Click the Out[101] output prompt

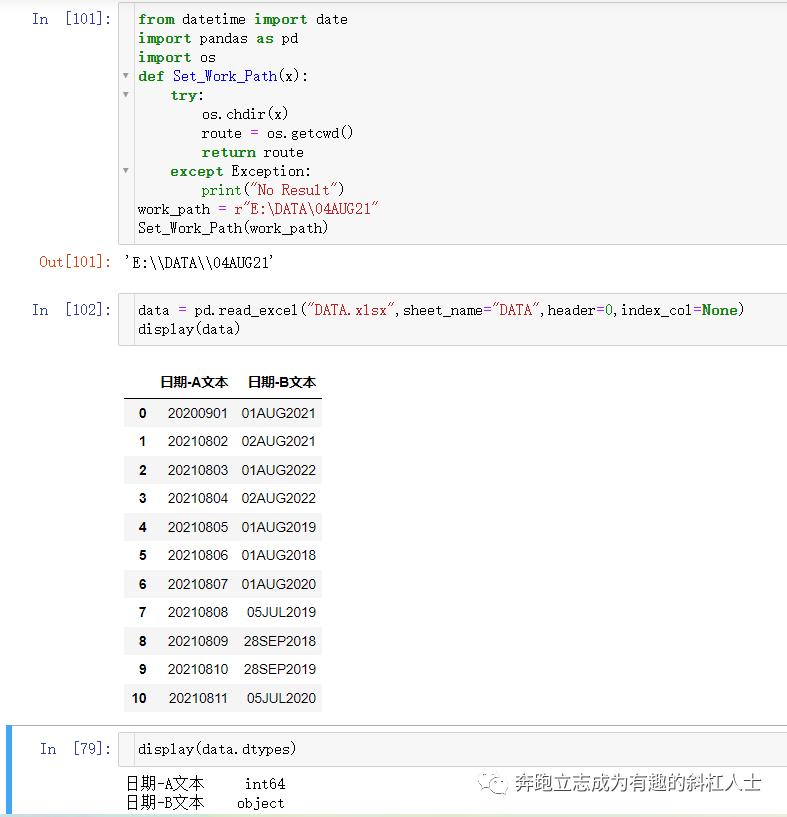[x=75, y=262]
